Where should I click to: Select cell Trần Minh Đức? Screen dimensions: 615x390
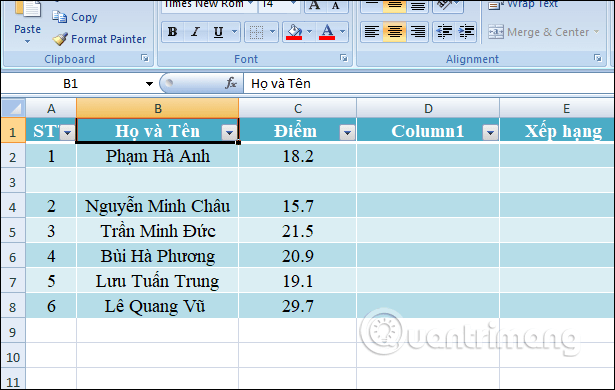click(x=158, y=231)
